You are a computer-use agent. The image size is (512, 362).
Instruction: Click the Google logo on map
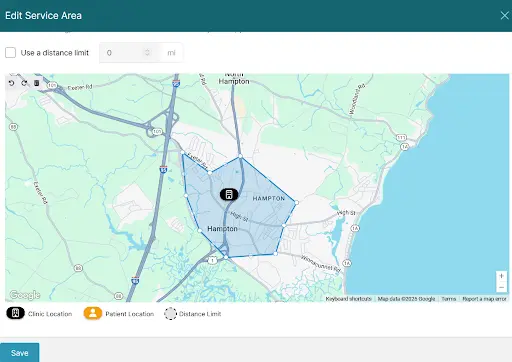pyautogui.click(x=25, y=295)
